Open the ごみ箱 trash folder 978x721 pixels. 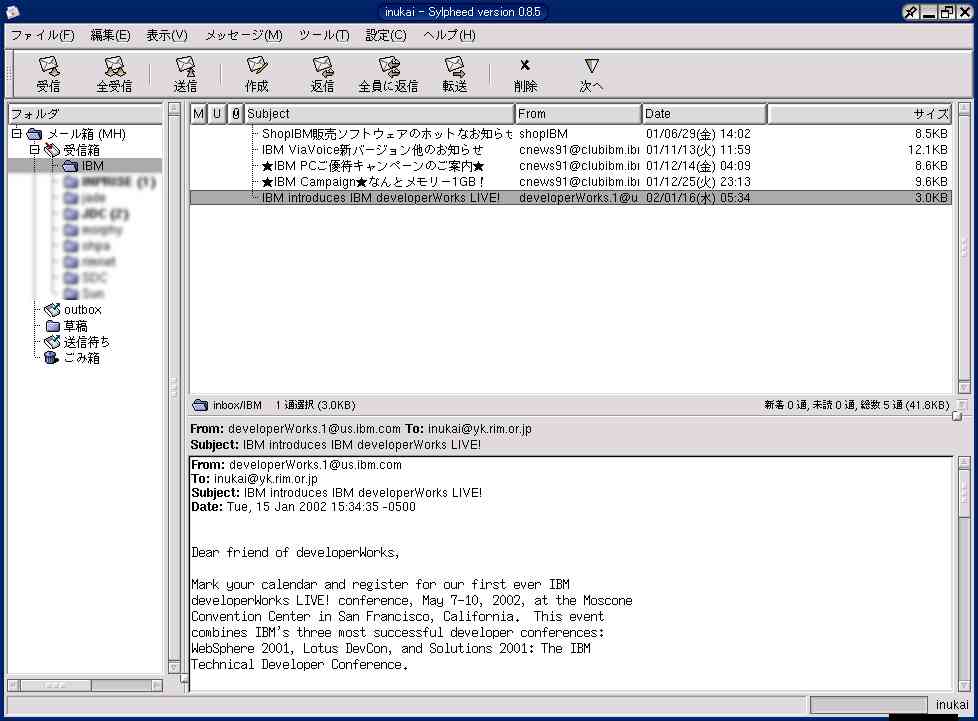click(81, 358)
